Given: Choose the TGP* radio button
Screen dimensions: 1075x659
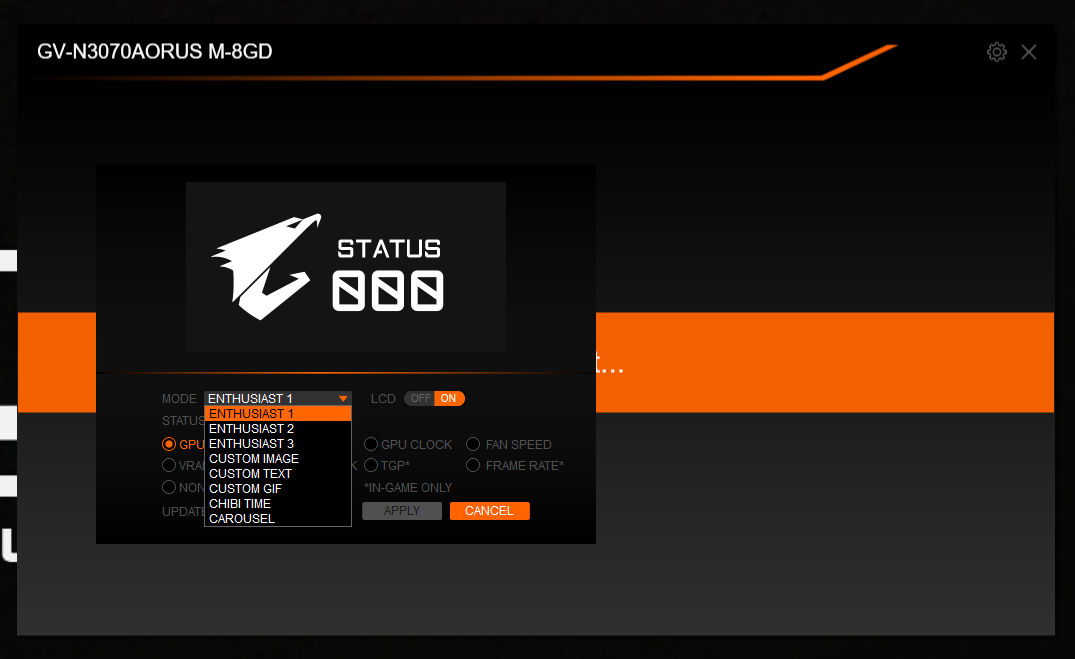Looking at the screenshot, I should point(371,466).
